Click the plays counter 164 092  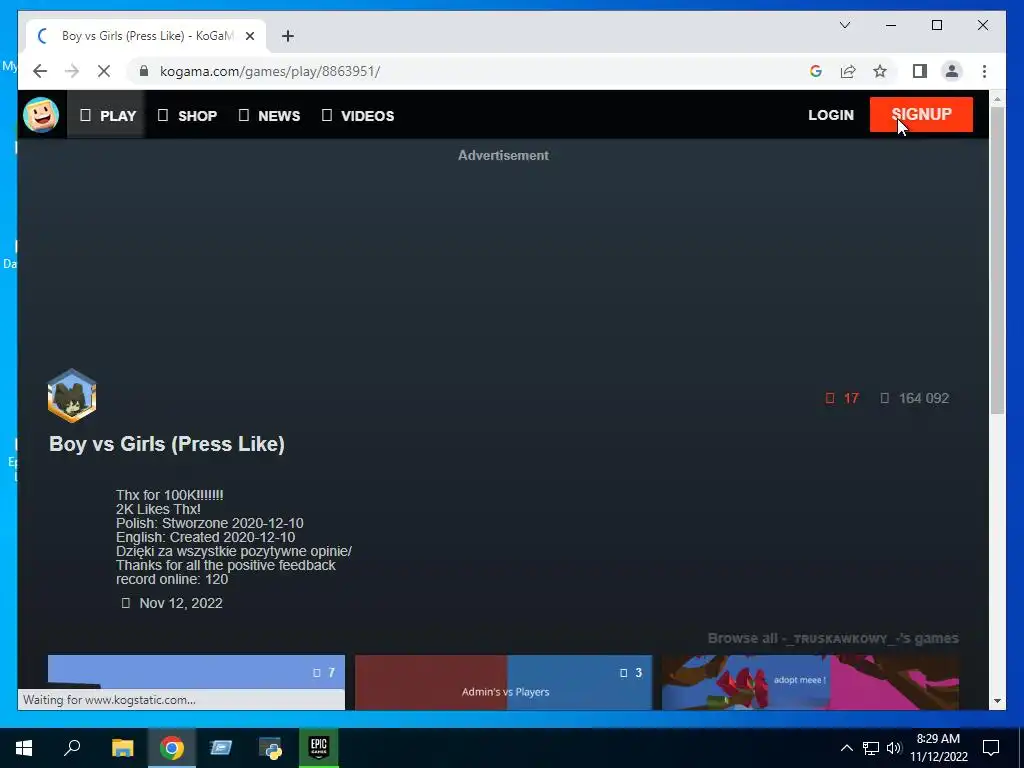pyautogui.click(x=914, y=398)
